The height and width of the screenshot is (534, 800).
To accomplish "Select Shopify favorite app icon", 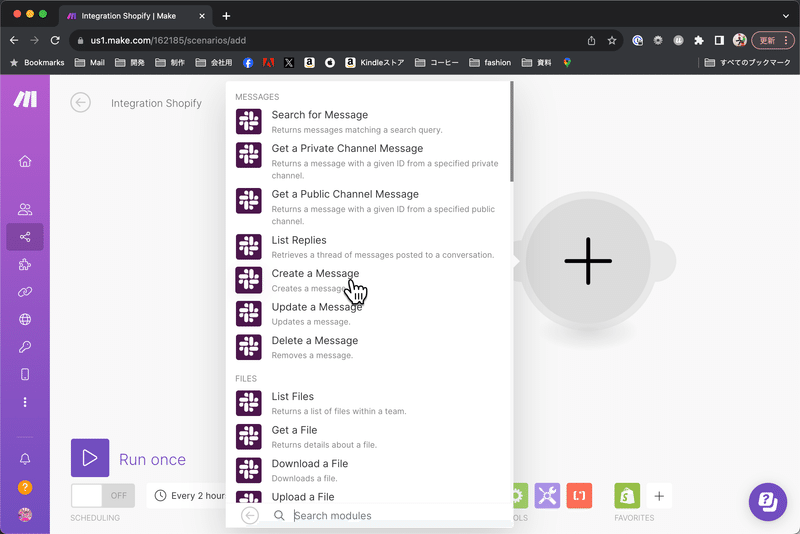I will pyautogui.click(x=627, y=496).
